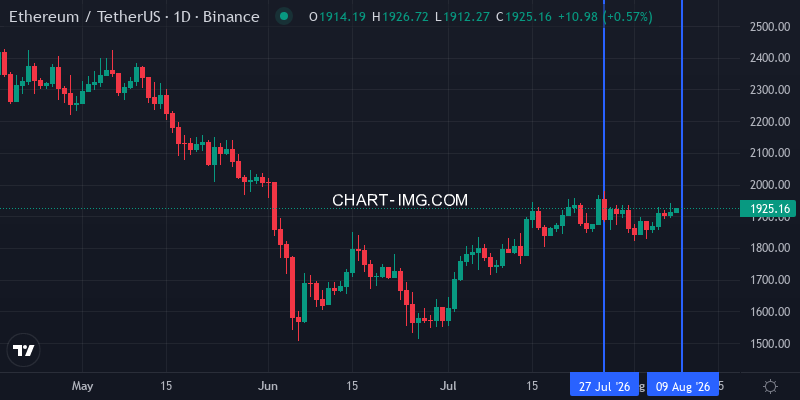Click the 1925.16 current price label
The image size is (800, 400).
769,209
